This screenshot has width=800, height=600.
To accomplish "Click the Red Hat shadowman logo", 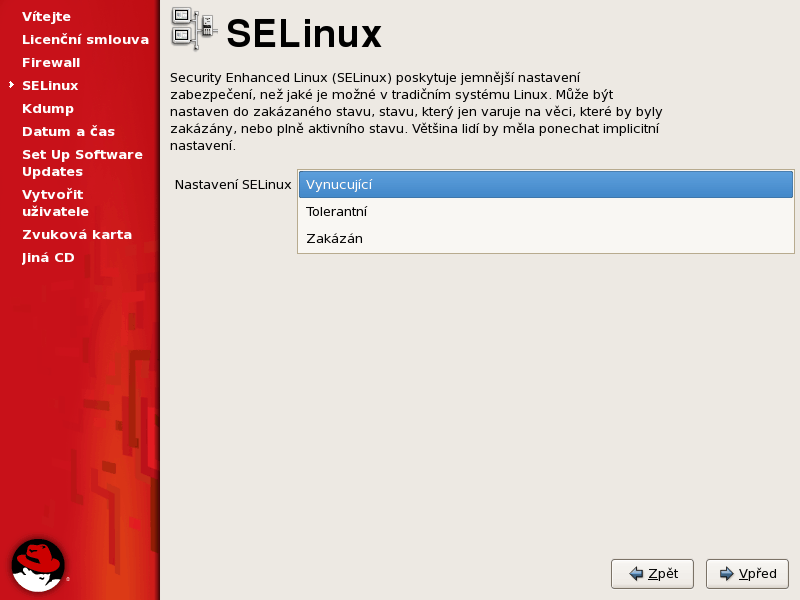I will pos(38,565).
